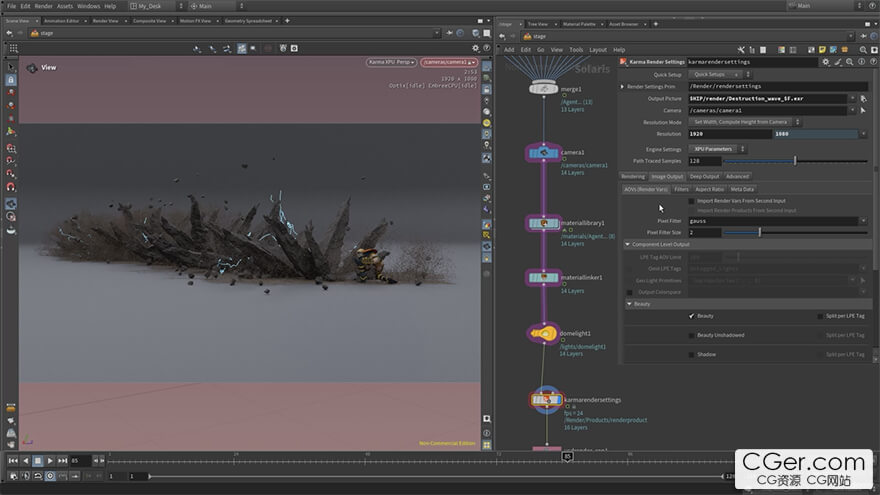The image size is (880, 495).
Task: Click the View tool camera icon in viewport
Action: (x=32, y=68)
